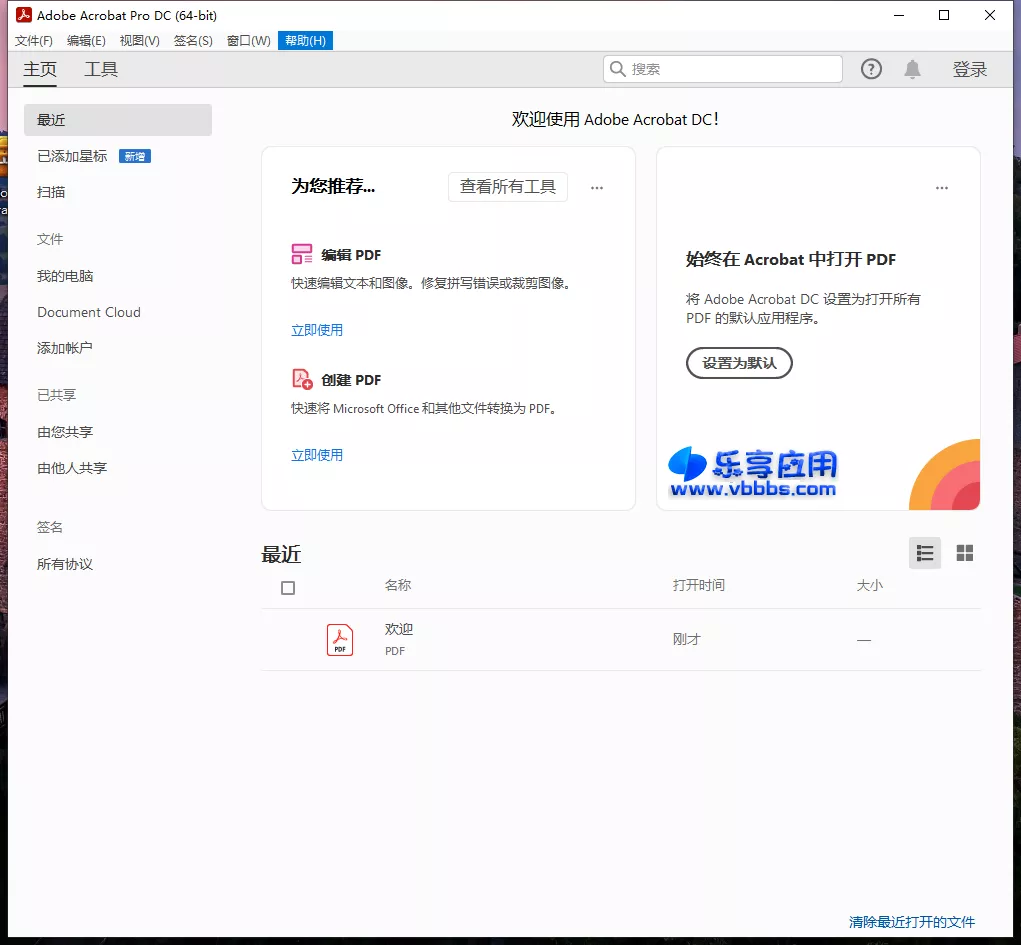The height and width of the screenshot is (945, 1021).
Task: Sort by the 名称 column header
Action: 398,585
